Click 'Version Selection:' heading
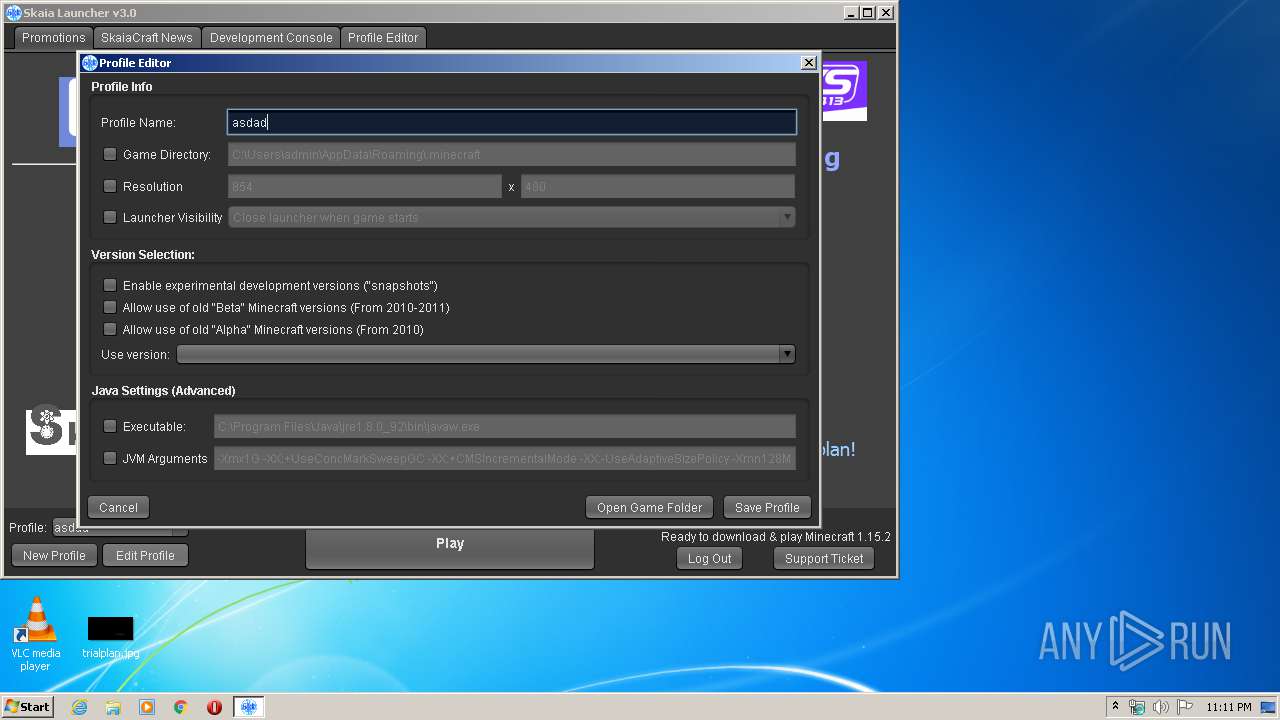The image size is (1280, 720). pos(143,255)
